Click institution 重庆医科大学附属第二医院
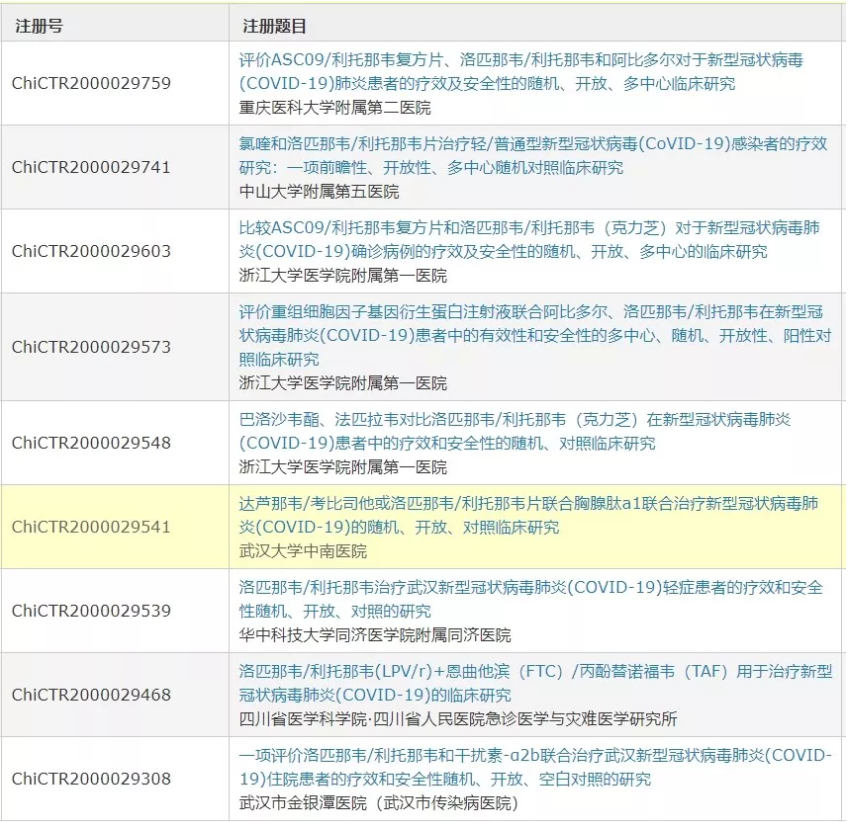The width and height of the screenshot is (850, 822). [x=335, y=107]
